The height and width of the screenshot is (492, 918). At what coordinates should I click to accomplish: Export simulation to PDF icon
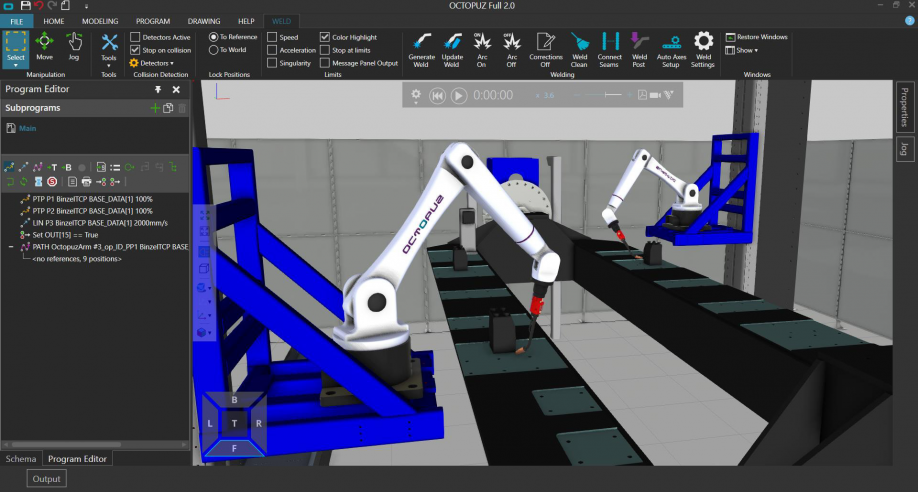pos(642,95)
